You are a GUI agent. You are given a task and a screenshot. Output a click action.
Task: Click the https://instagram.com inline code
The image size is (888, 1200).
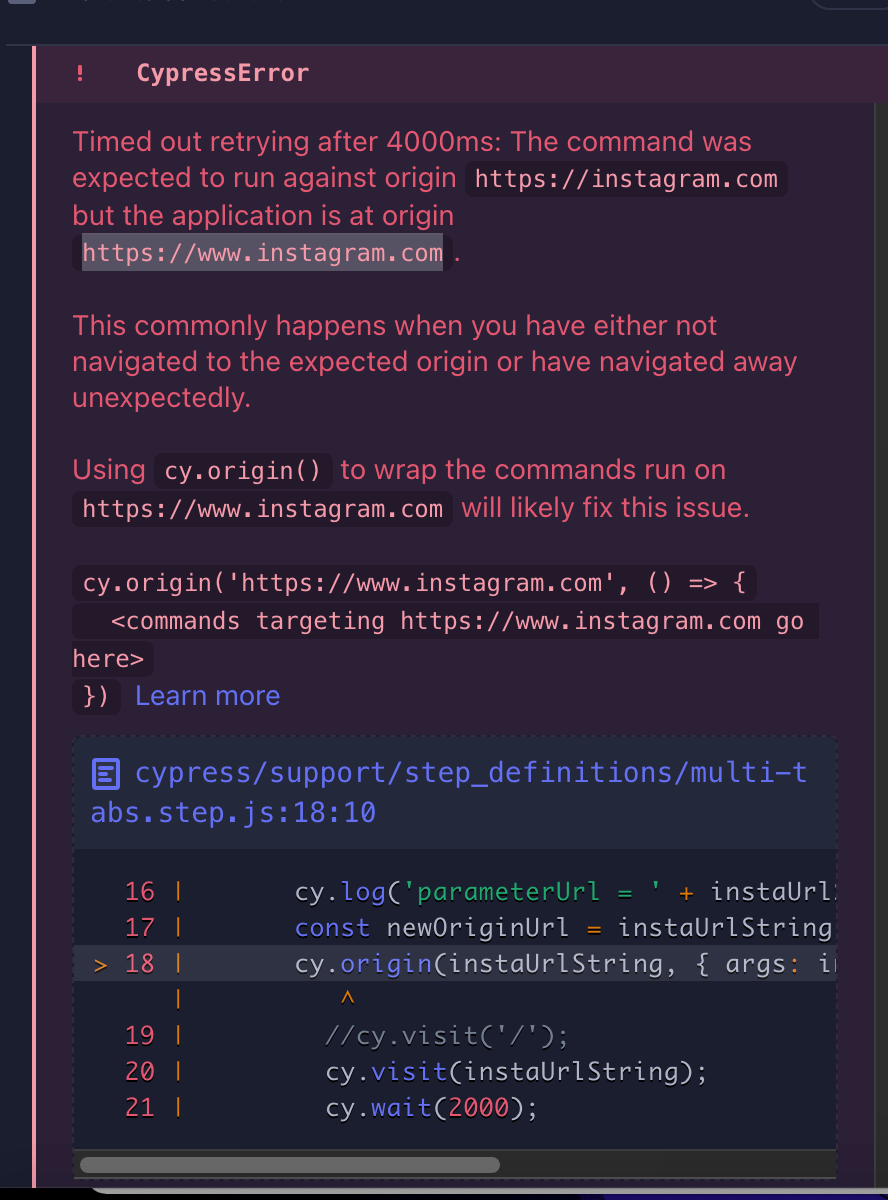pyautogui.click(x=627, y=179)
